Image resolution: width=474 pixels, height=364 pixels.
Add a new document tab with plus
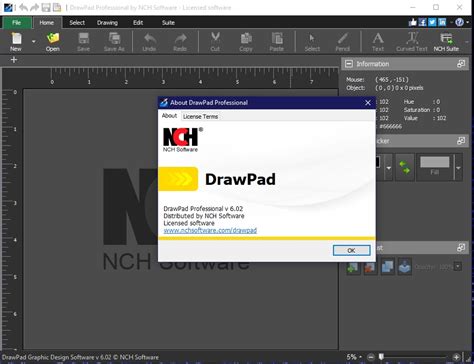pos(14,60)
